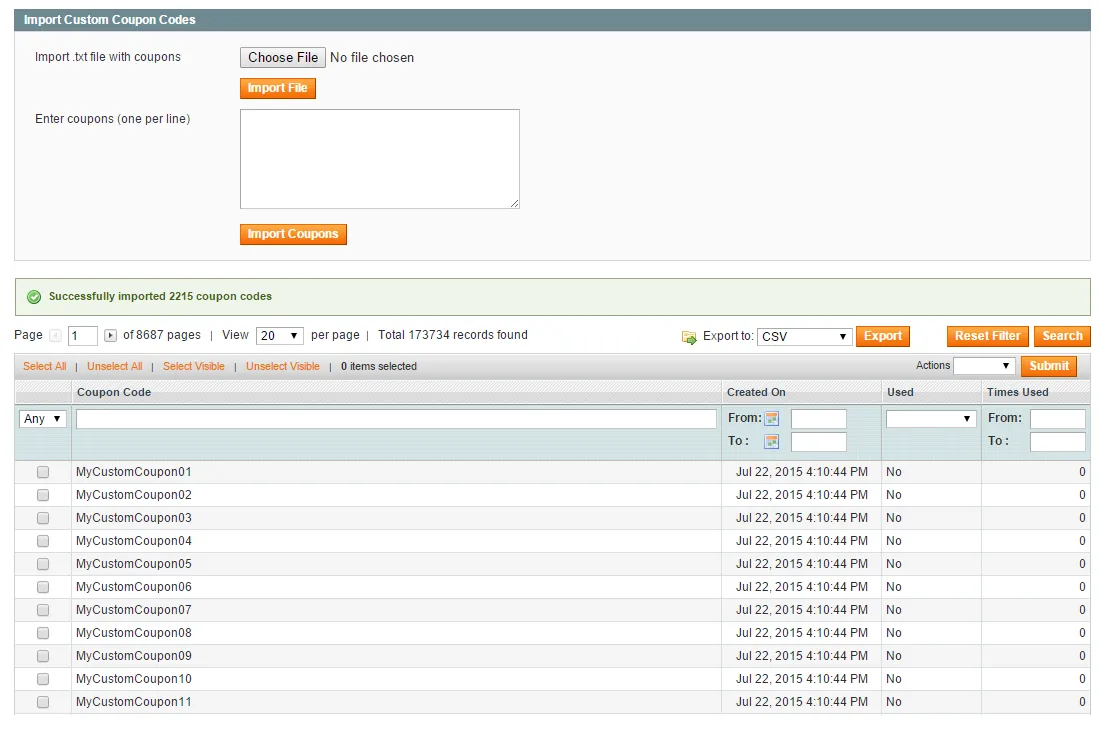1100x735 pixels.
Task: Go to next page arrow icon
Action: (110, 336)
